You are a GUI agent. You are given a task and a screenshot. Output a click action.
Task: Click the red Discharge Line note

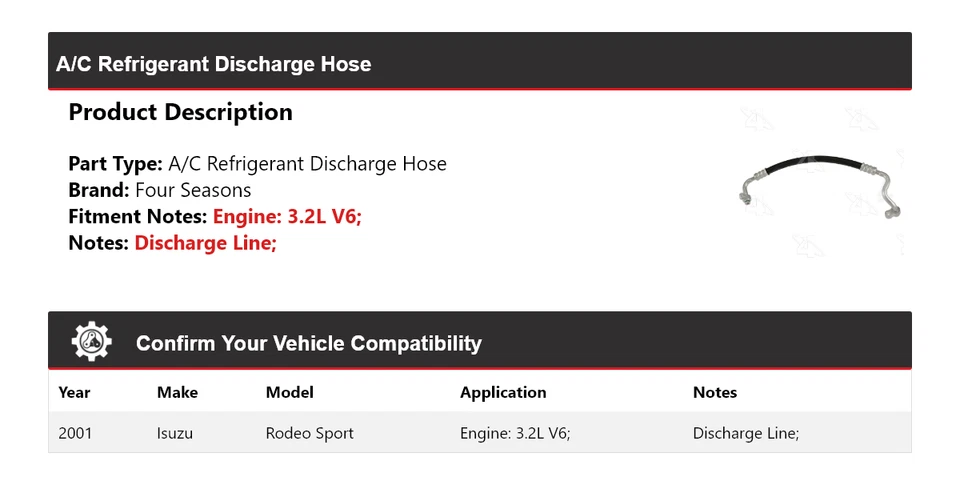205,242
